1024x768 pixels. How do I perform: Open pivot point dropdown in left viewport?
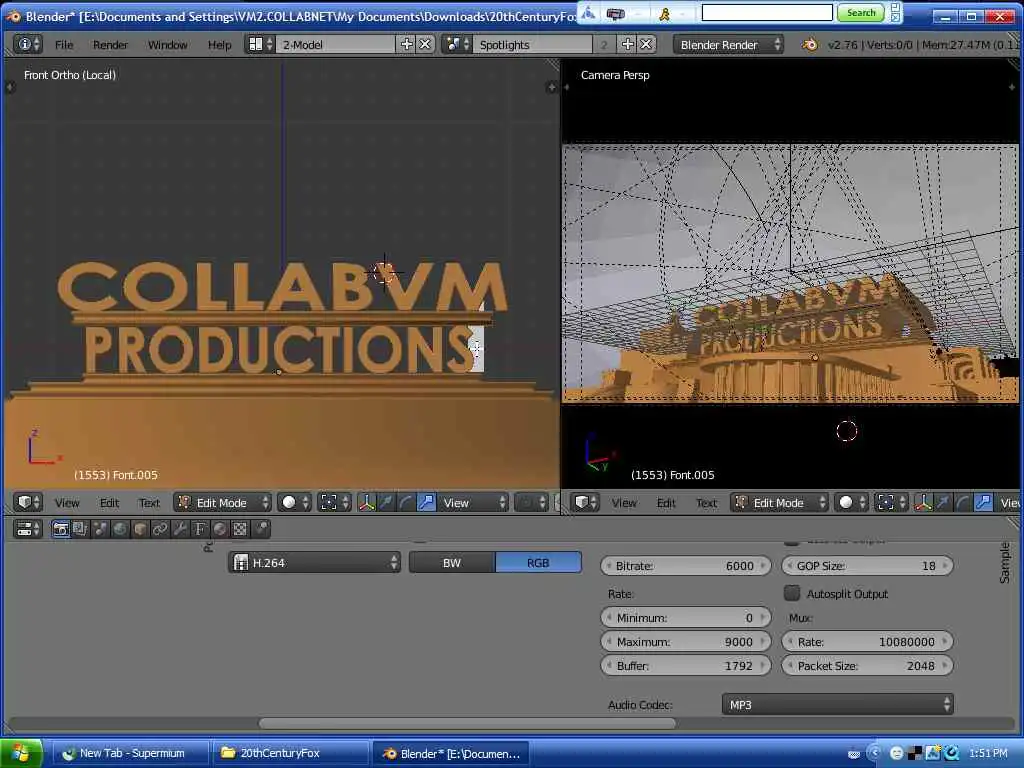pos(335,502)
